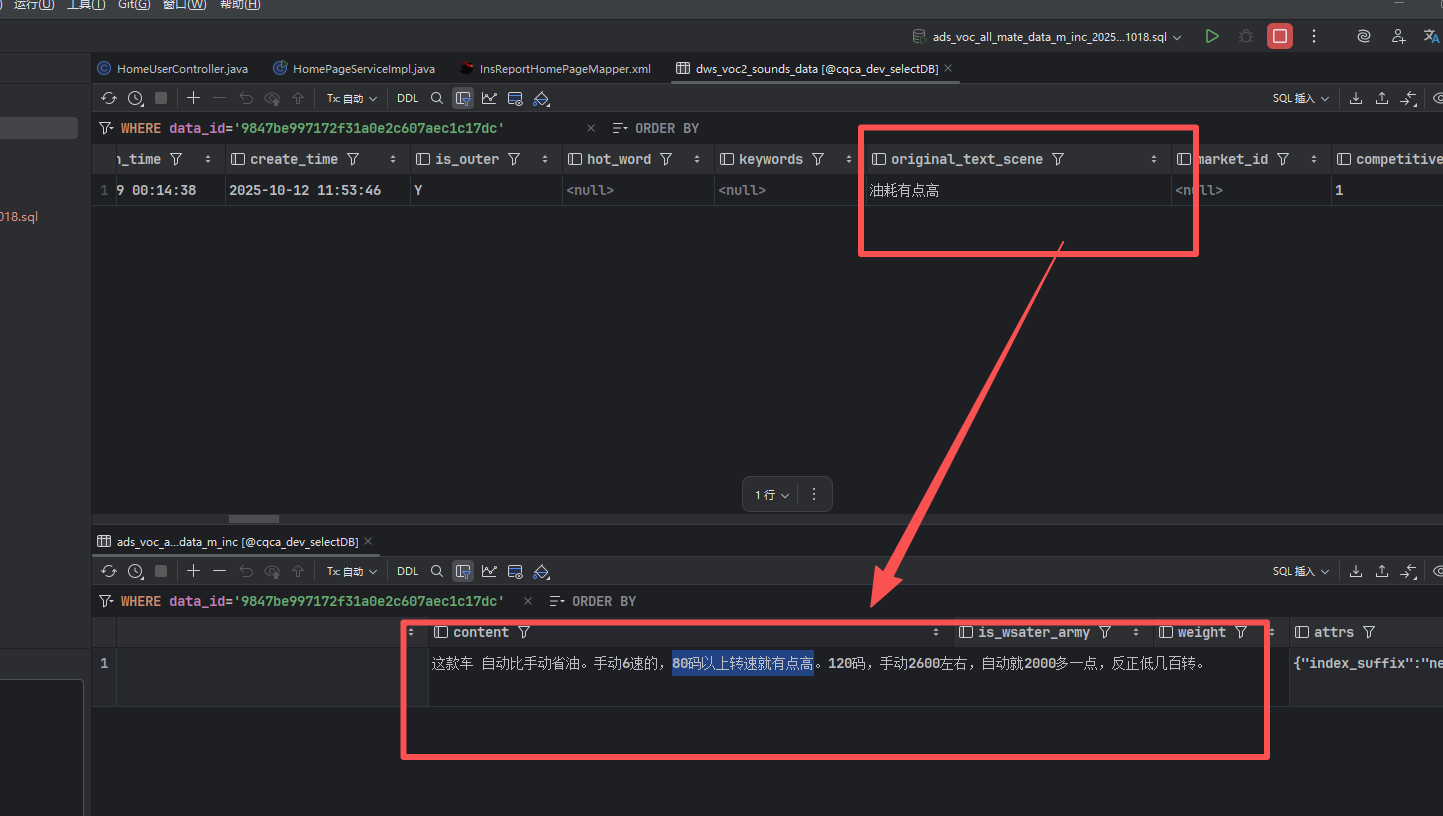Toggle the filter on the is_outer column
The image size is (1443, 816).
click(x=514, y=160)
